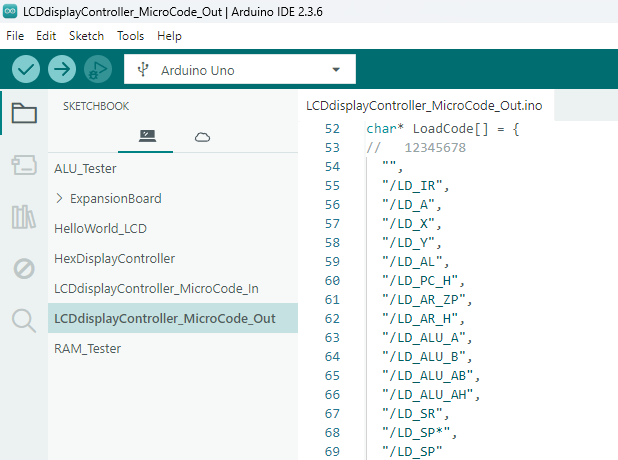Open the HelloWorld_LCD sketch
Viewport: 618px width, 460px height.
(x=100, y=228)
